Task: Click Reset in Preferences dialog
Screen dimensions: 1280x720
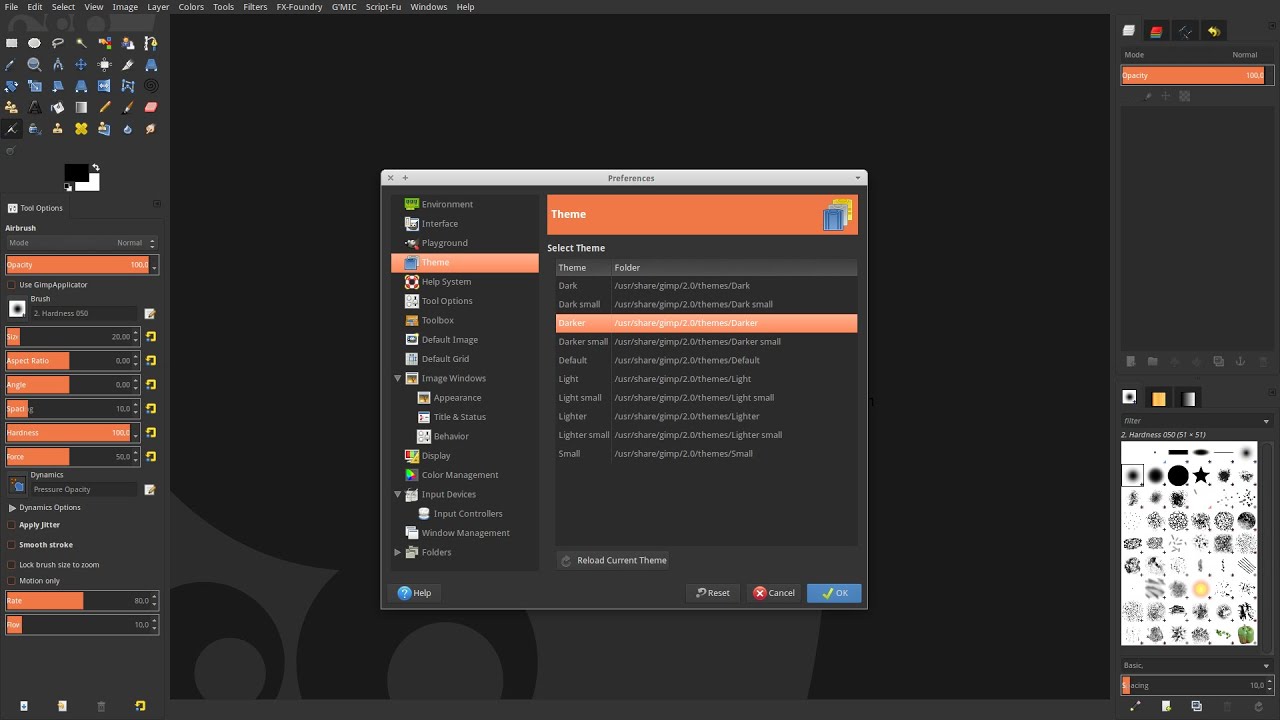Action: pos(713,593)
